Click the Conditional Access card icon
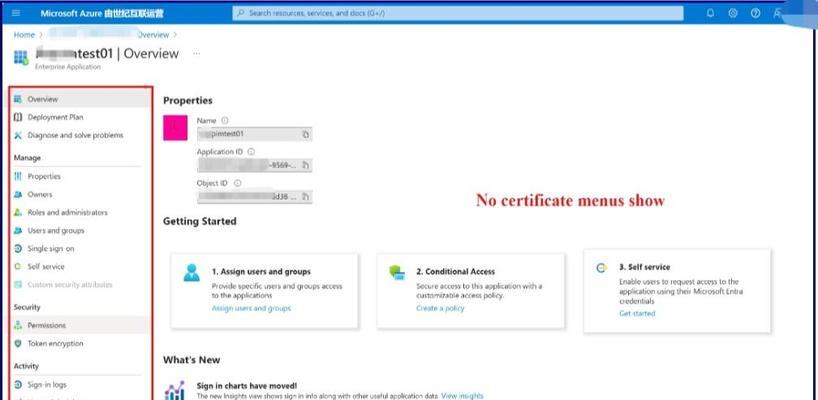Image resolution: width=818 pixels, height=400 pixels. tap(397, 272)
